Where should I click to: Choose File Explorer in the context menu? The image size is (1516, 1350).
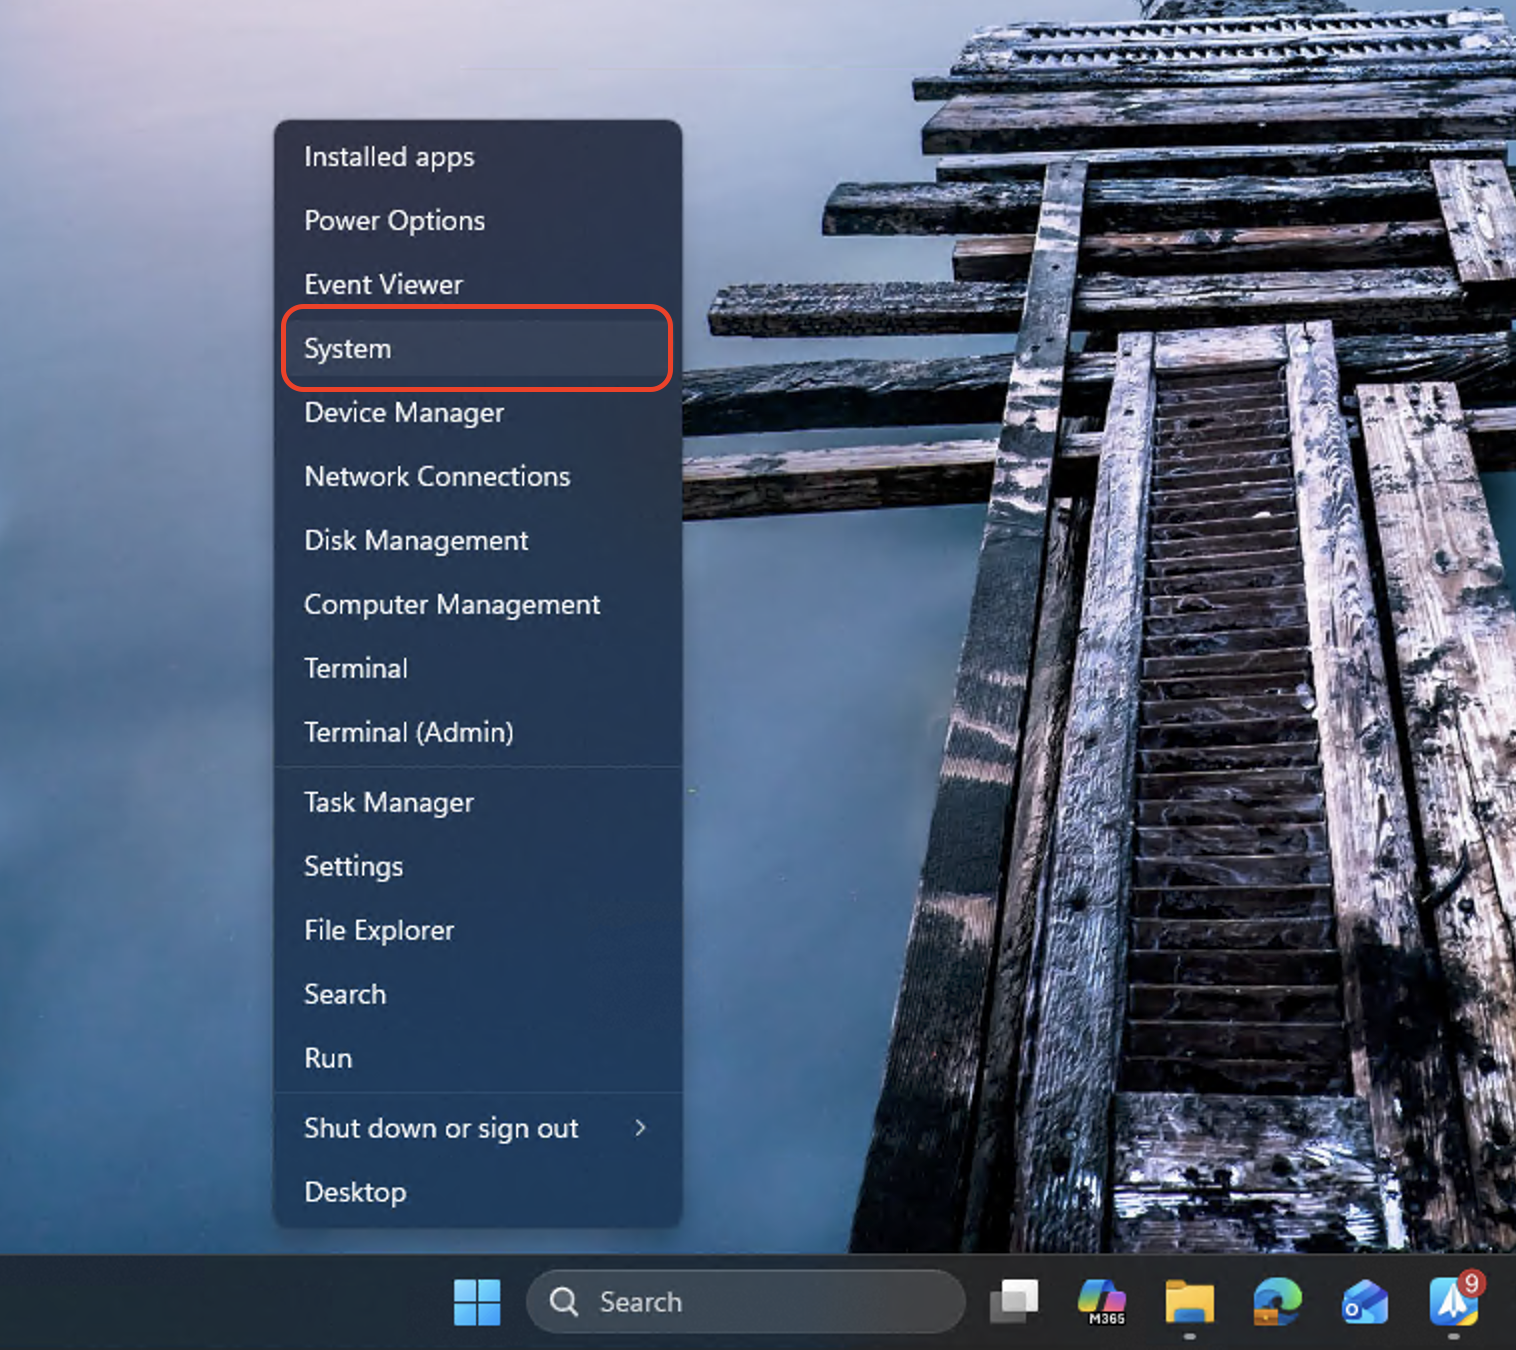point(478,931)
